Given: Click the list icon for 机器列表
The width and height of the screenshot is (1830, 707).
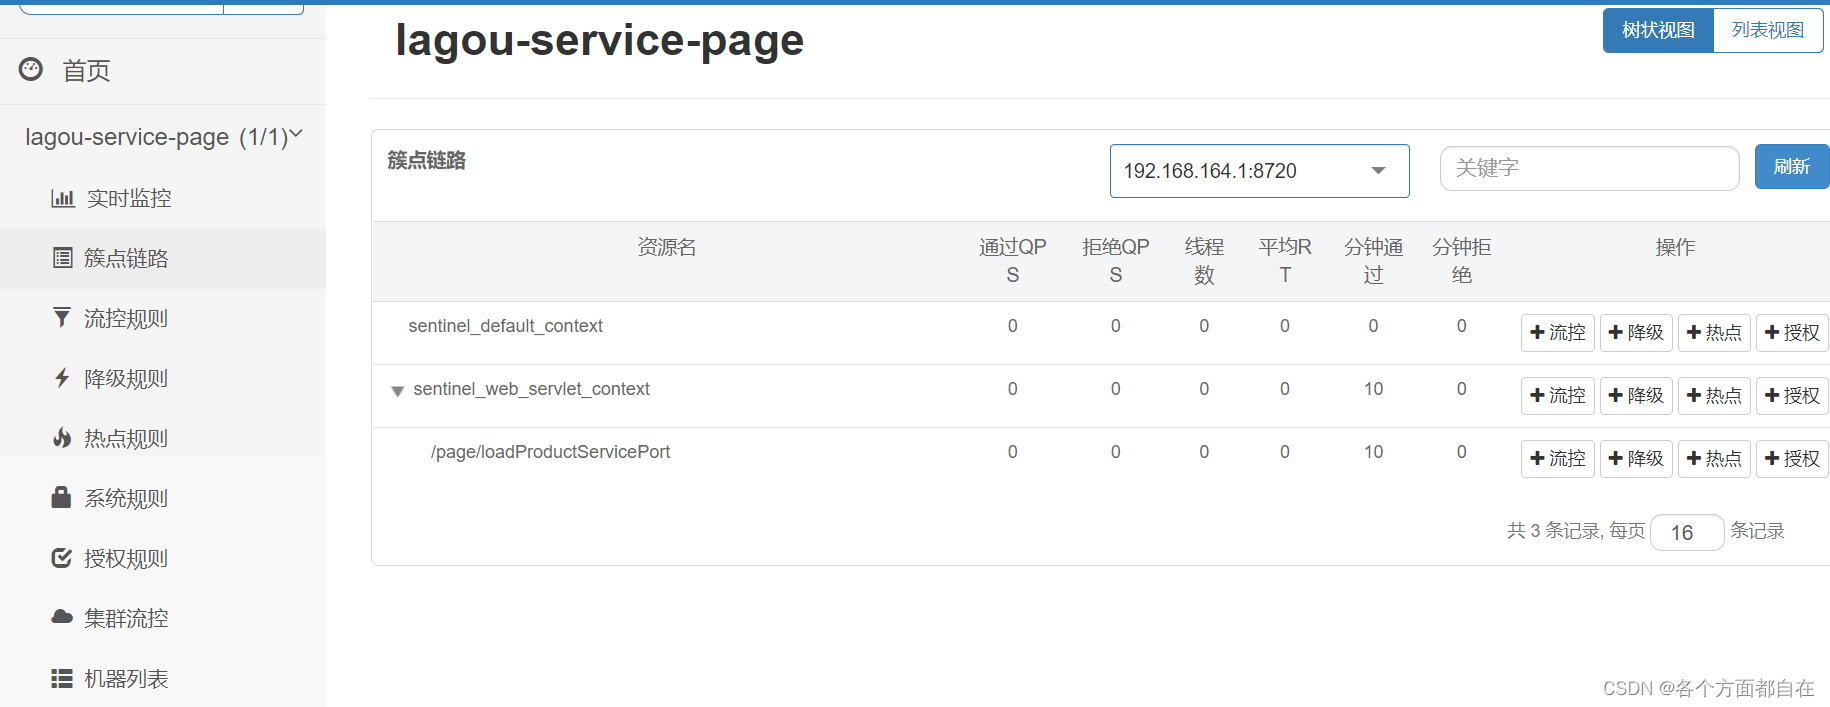Looking at the screenshot, I should (62, 679).
